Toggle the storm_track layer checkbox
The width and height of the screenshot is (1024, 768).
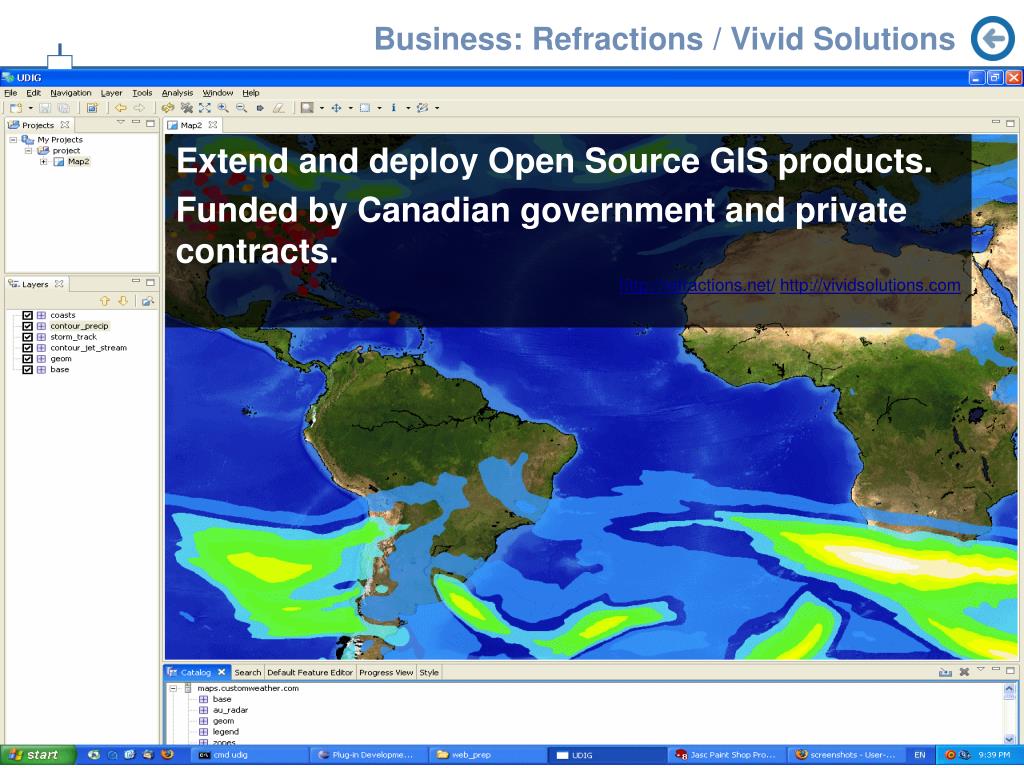pyautogui.click(x=27, y=337)
